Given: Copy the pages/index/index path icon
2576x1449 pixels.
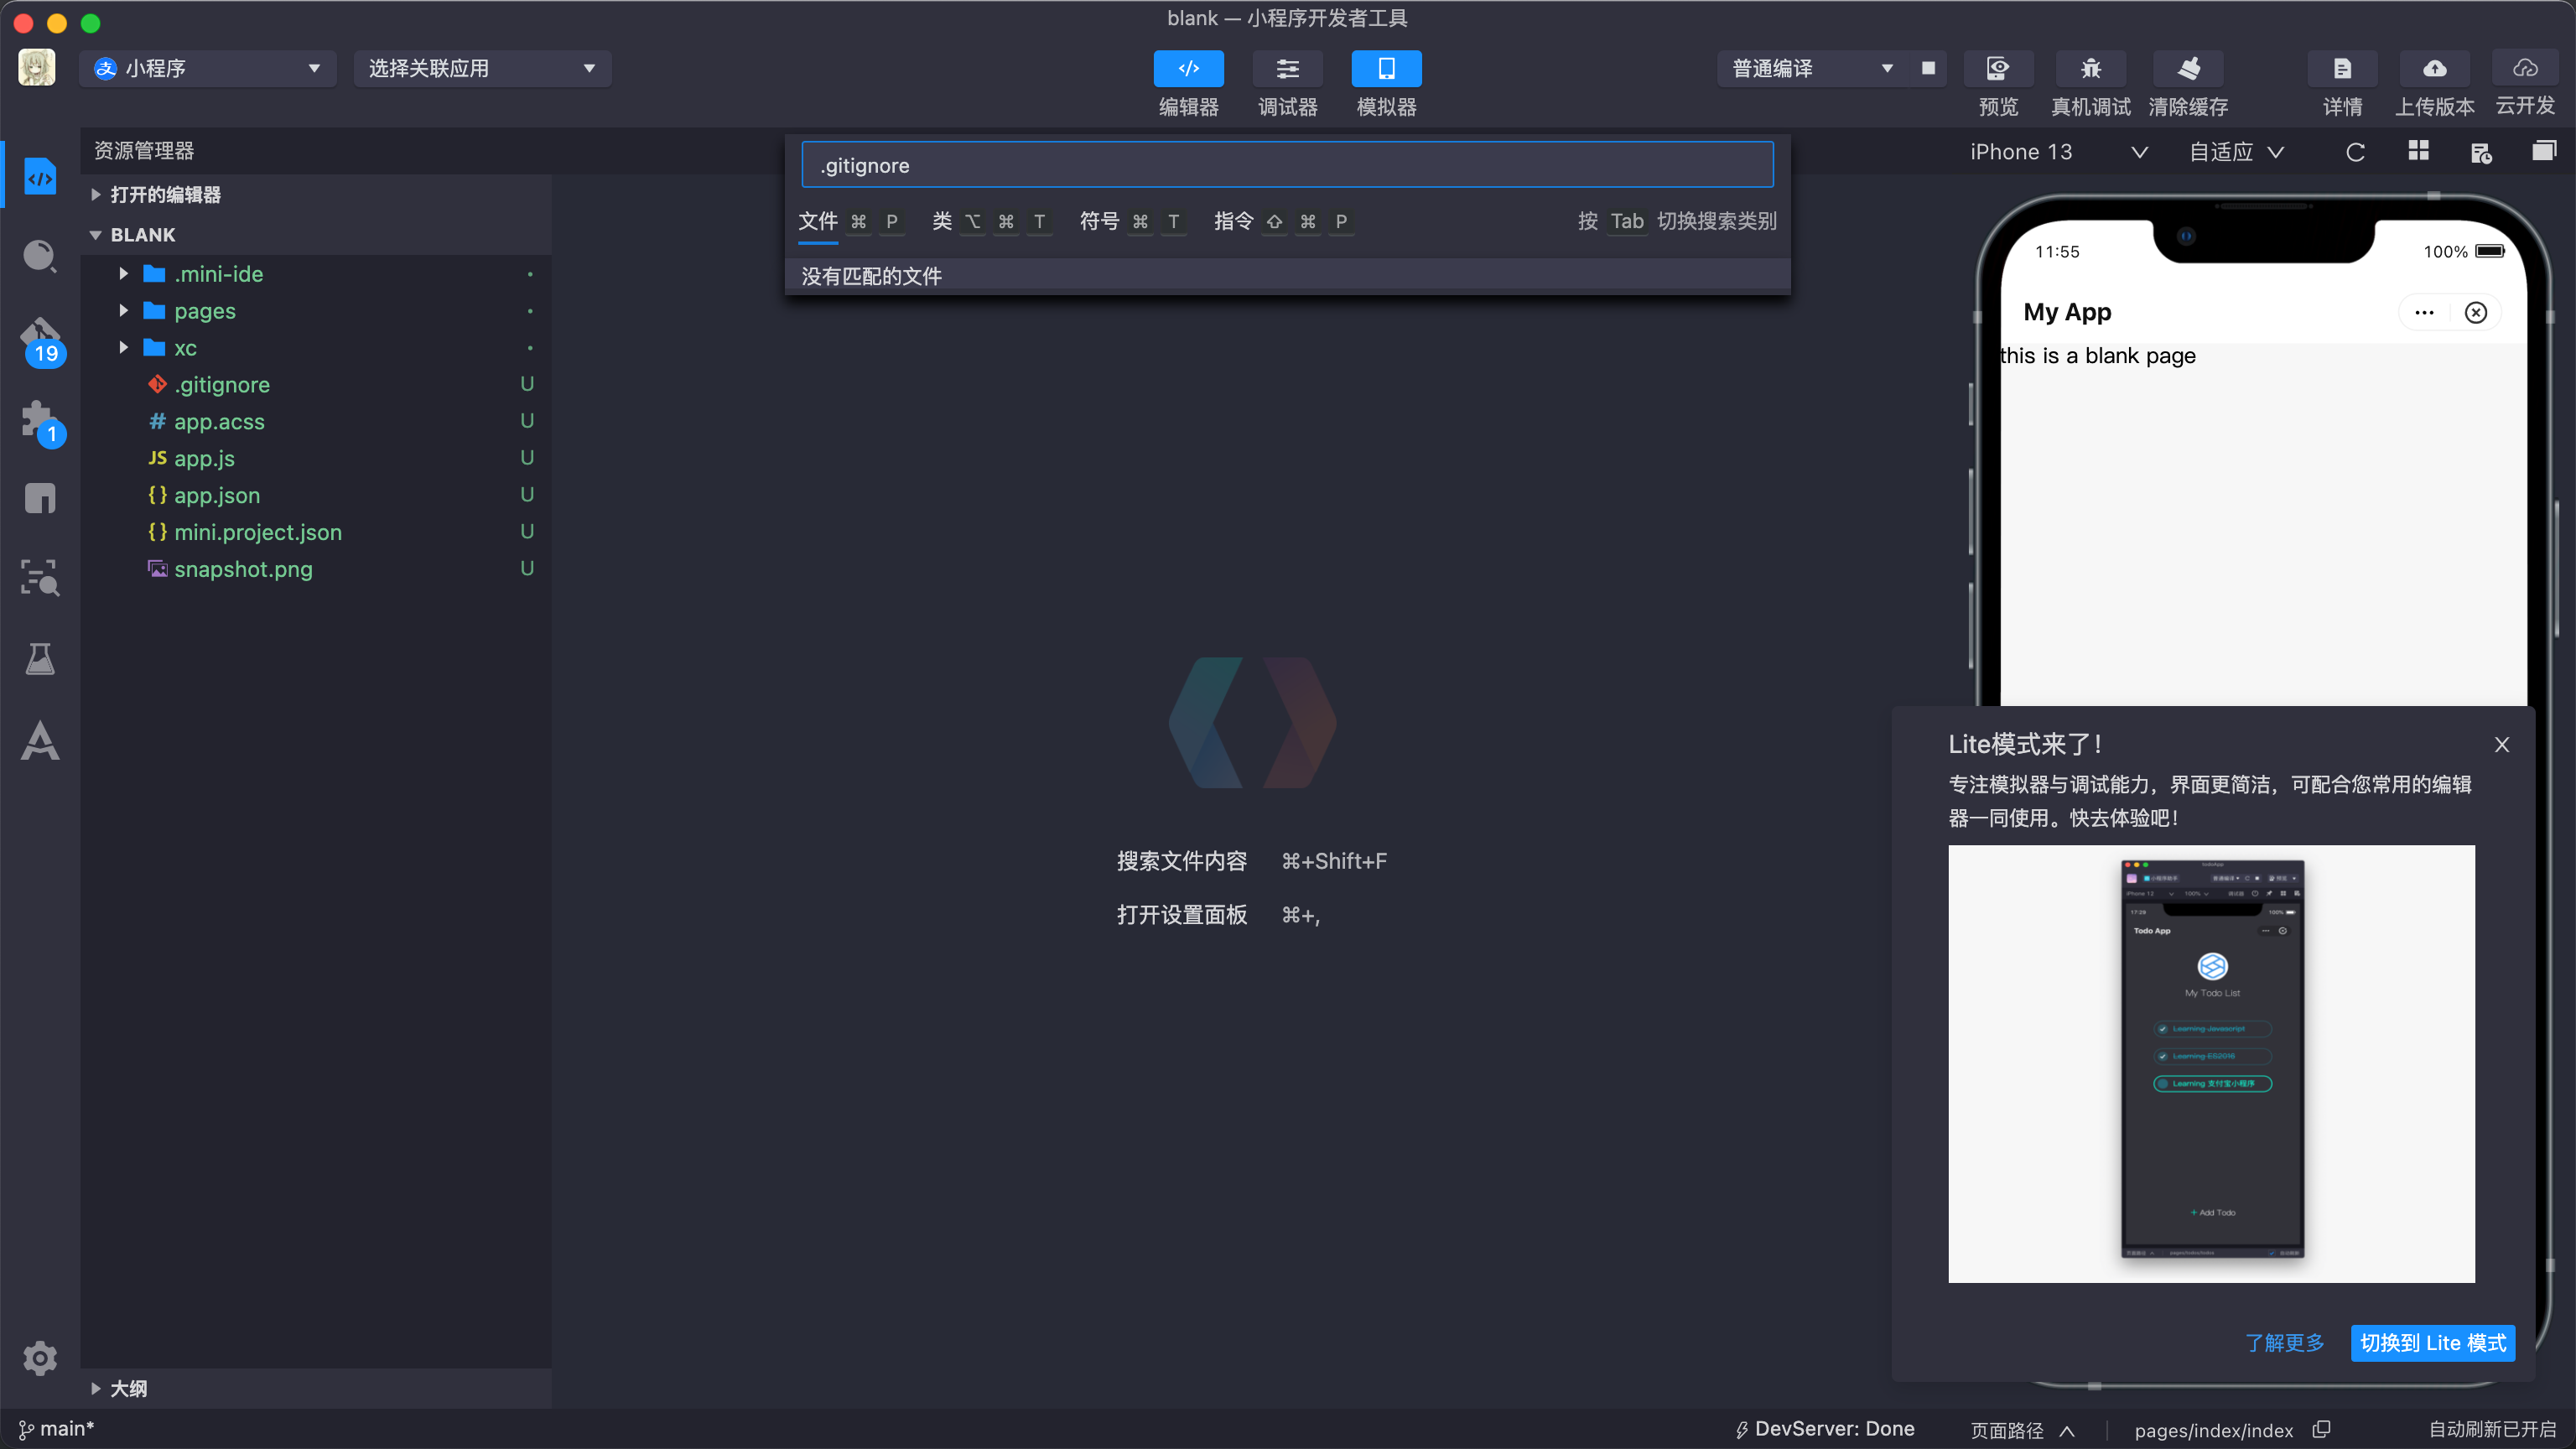Looking at the screenshot, I should click(x=2322, y=1429).
